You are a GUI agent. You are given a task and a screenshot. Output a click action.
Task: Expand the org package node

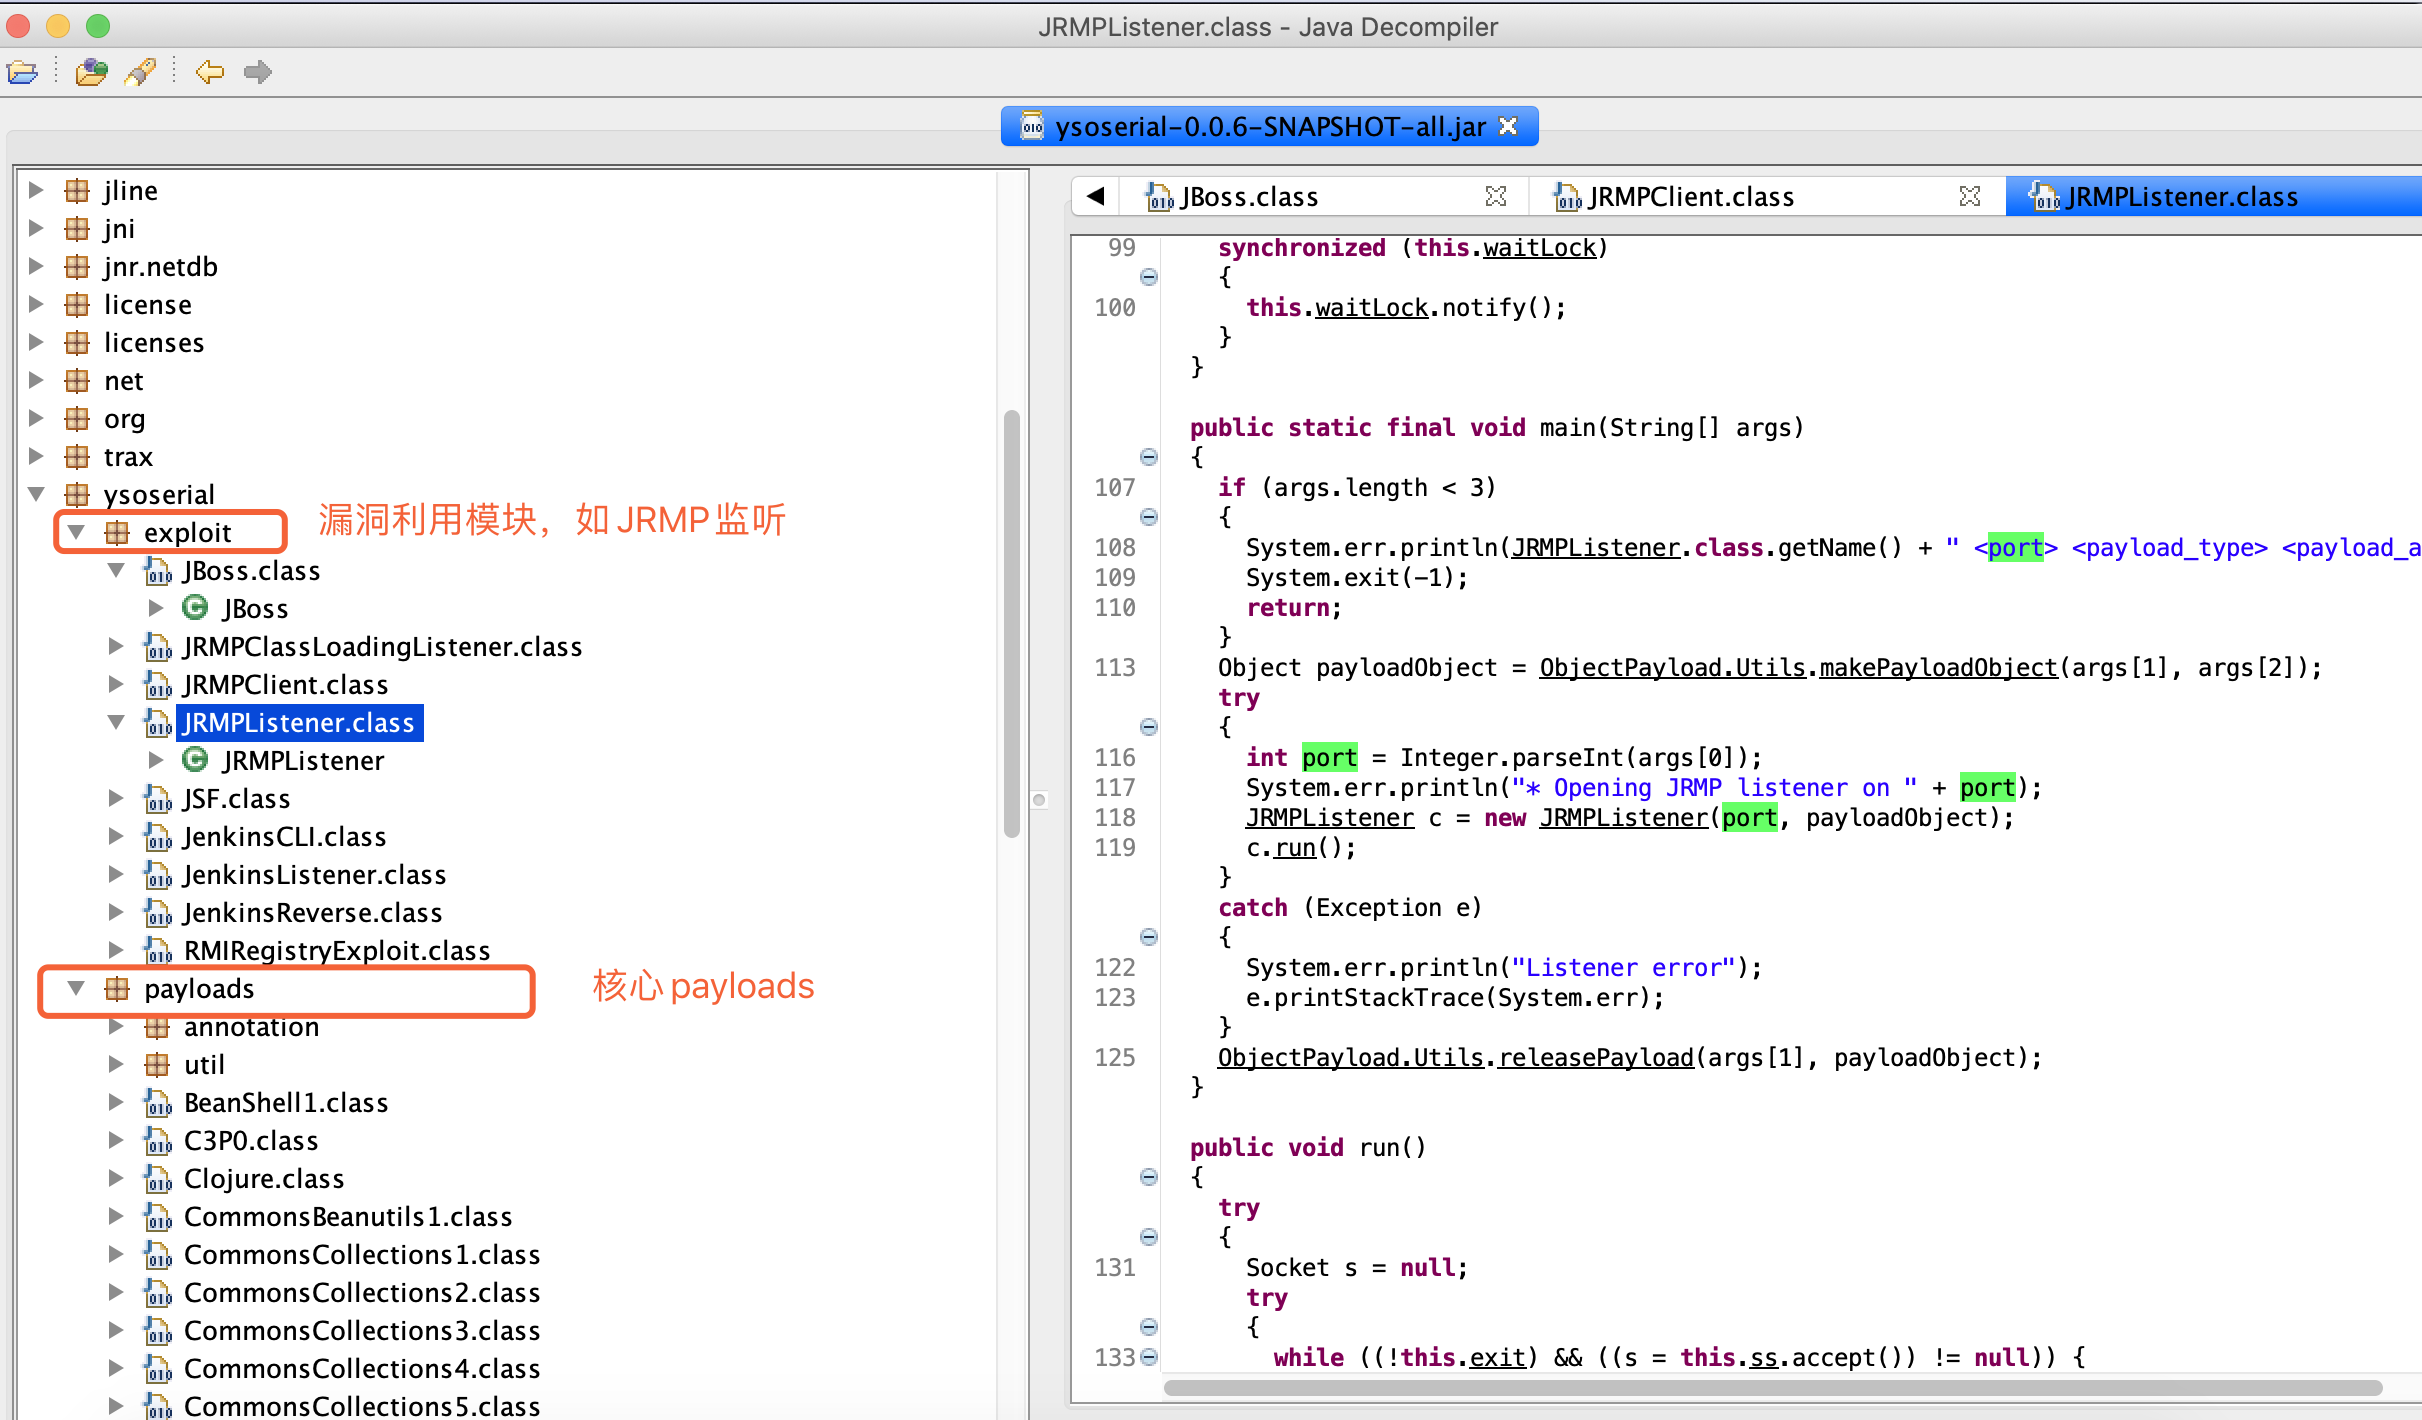point(37,418)
